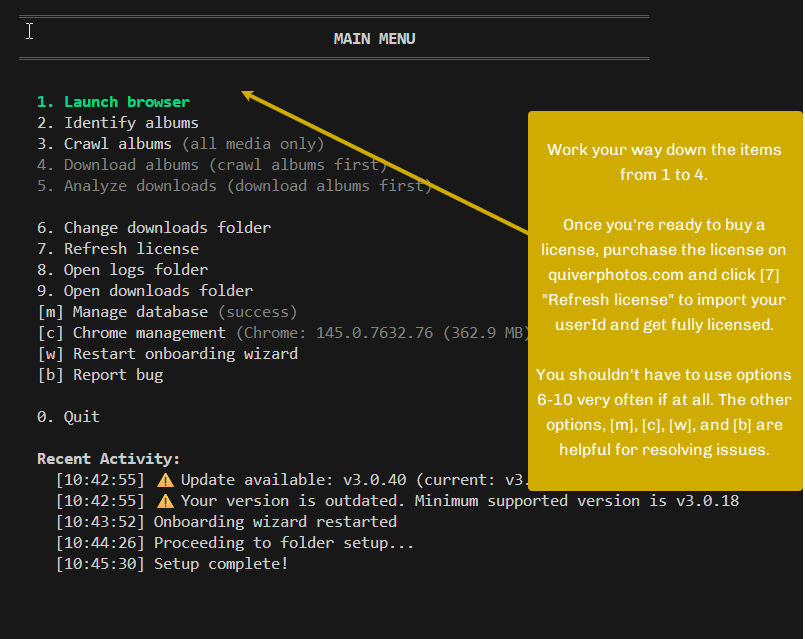Select "9. Open downloads folder"

pos(144,291)
